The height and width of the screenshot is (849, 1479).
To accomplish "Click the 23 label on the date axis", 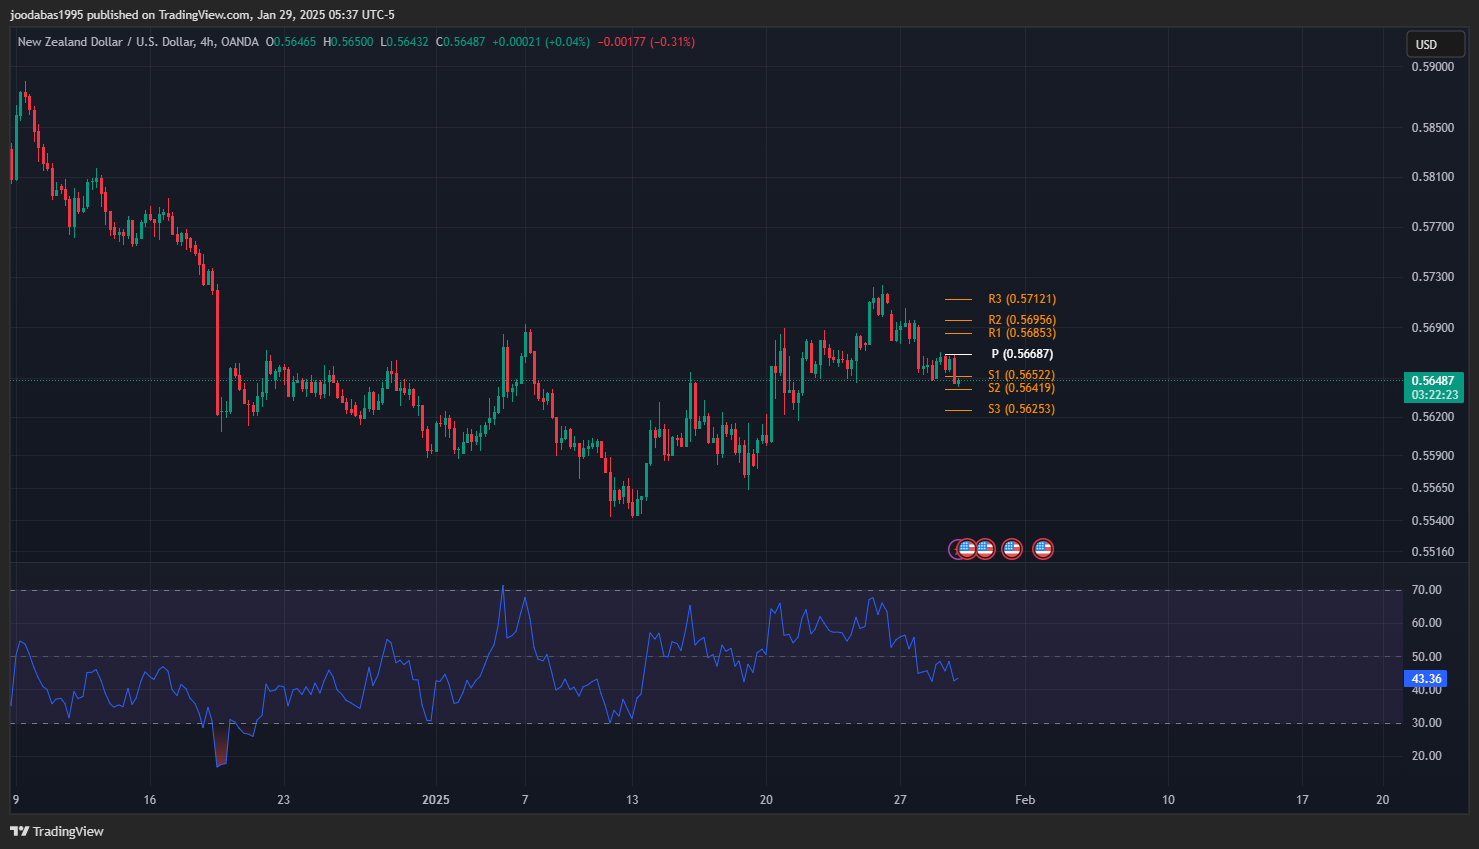I will point(284,800).
